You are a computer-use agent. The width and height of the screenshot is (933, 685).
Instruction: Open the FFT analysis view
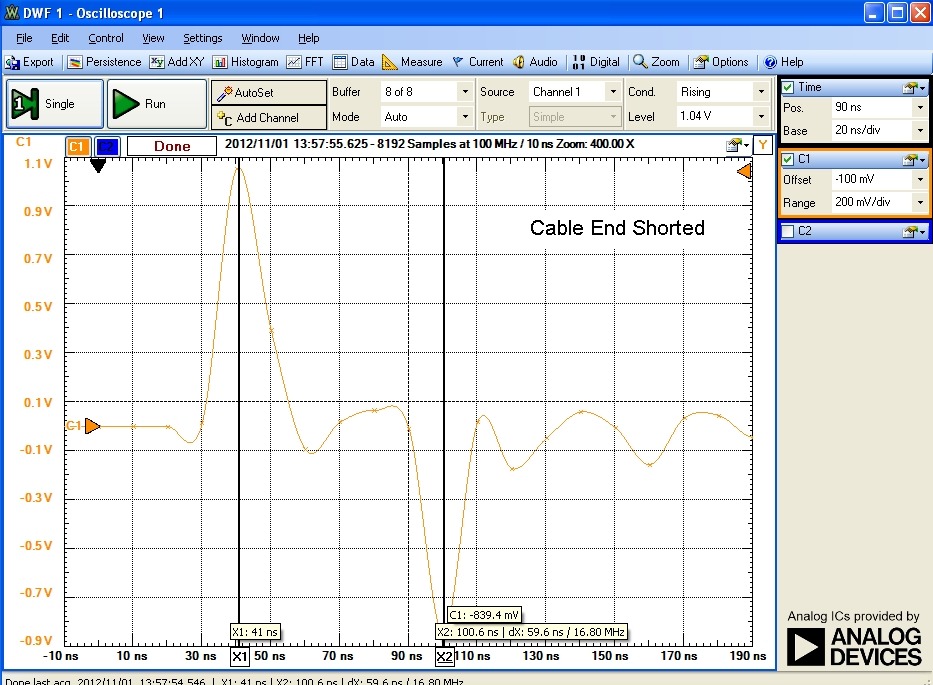point(305,62)
